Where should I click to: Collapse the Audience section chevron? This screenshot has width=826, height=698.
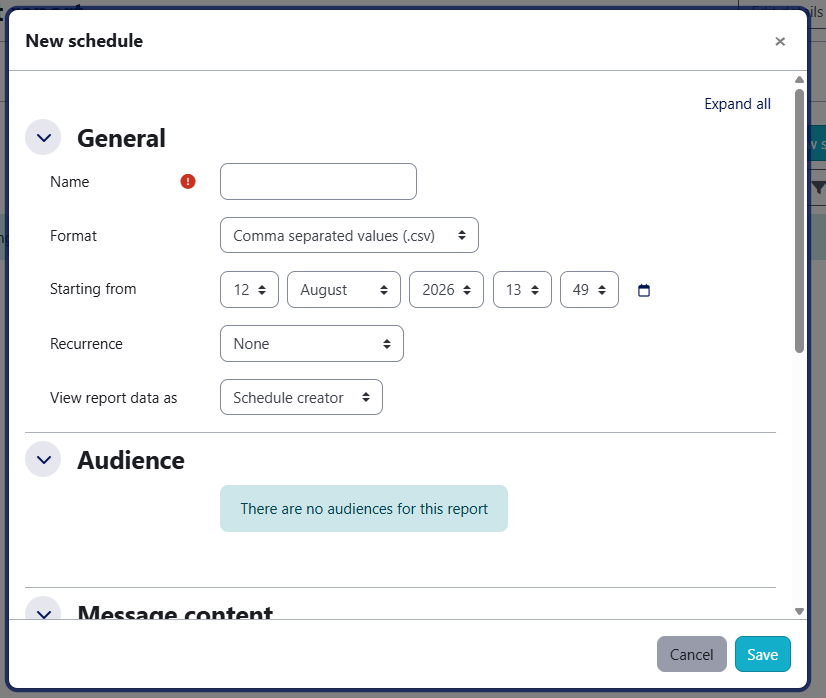[44, 459]
